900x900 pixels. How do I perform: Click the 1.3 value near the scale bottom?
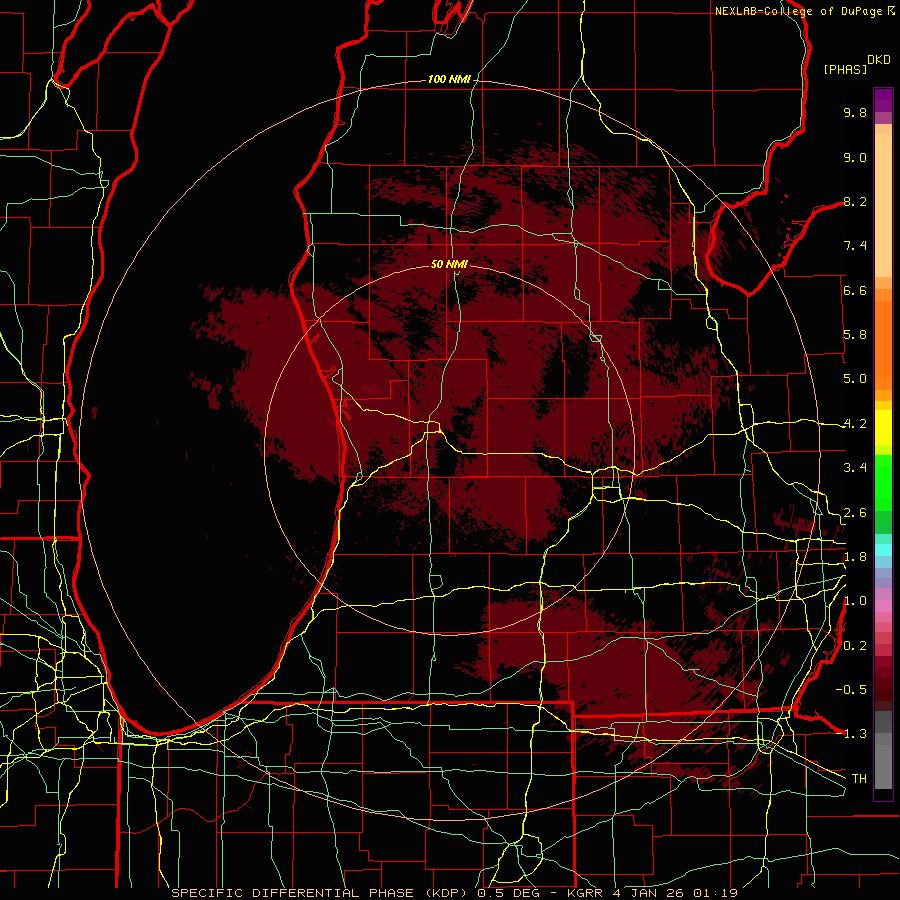[855, 734]
